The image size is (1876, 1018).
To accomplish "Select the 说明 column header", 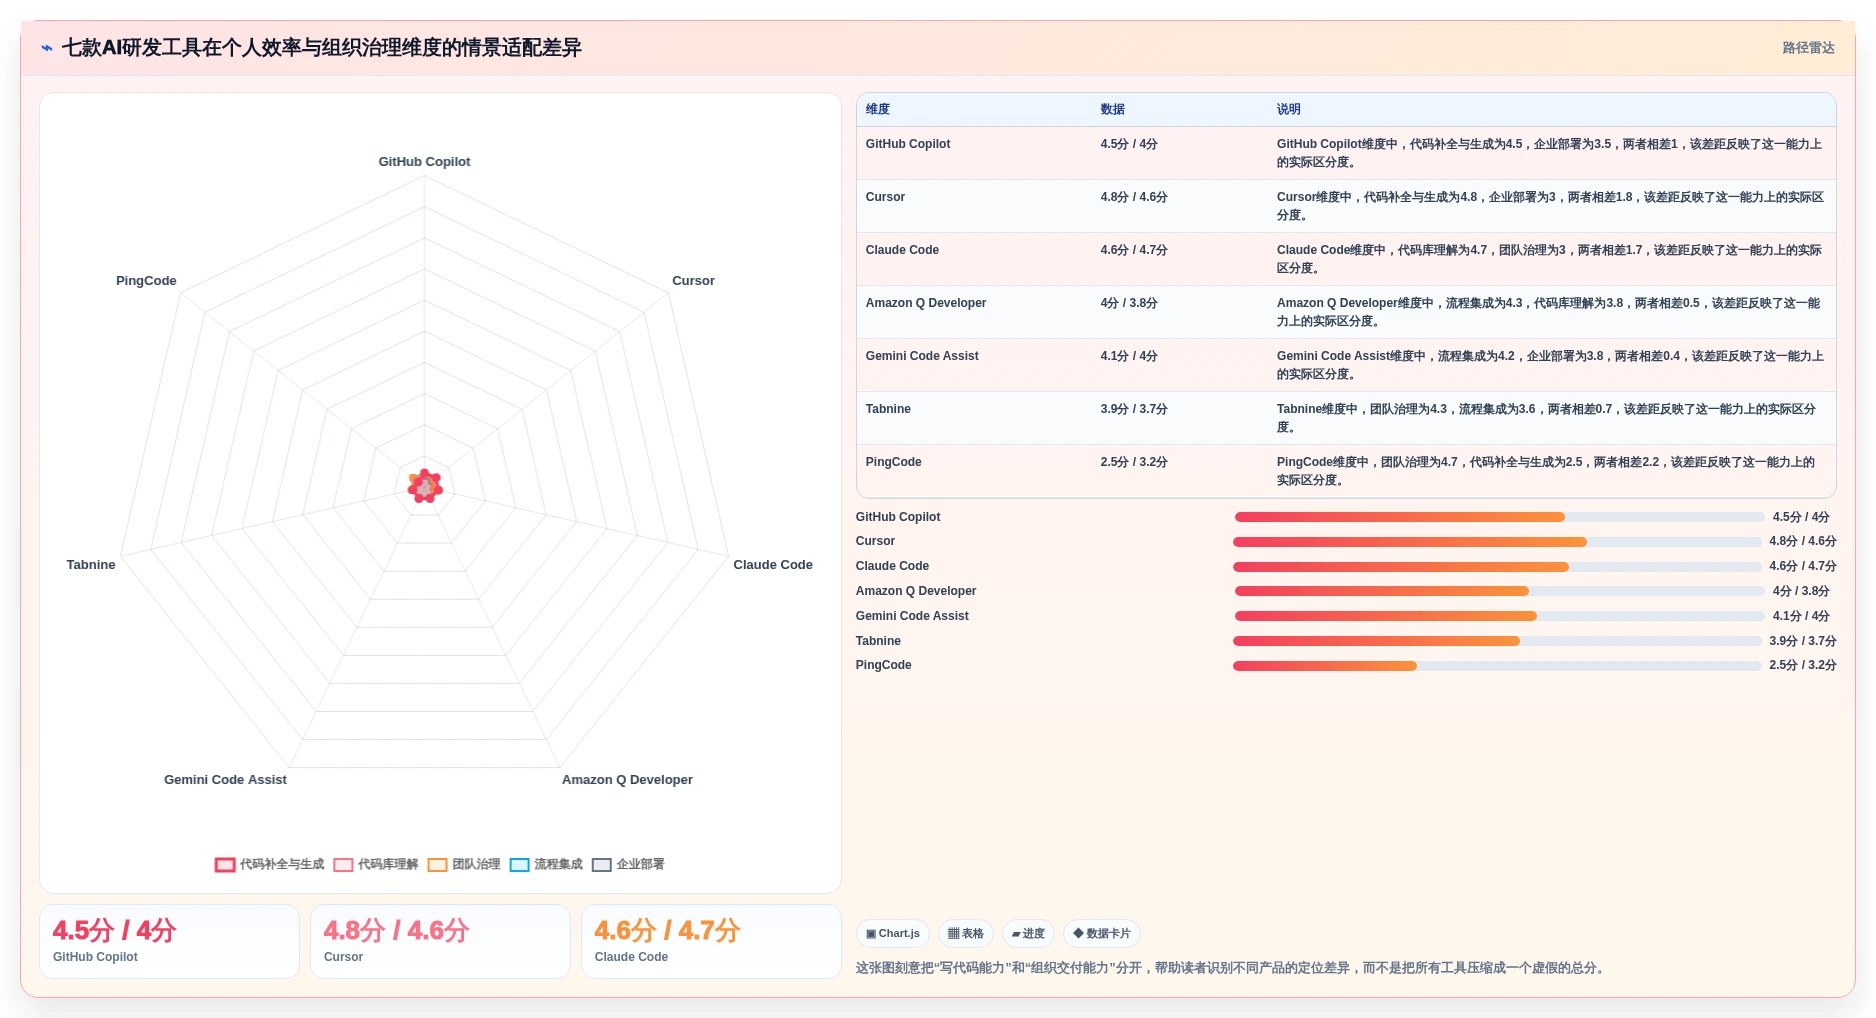I will coord(1288,110).
